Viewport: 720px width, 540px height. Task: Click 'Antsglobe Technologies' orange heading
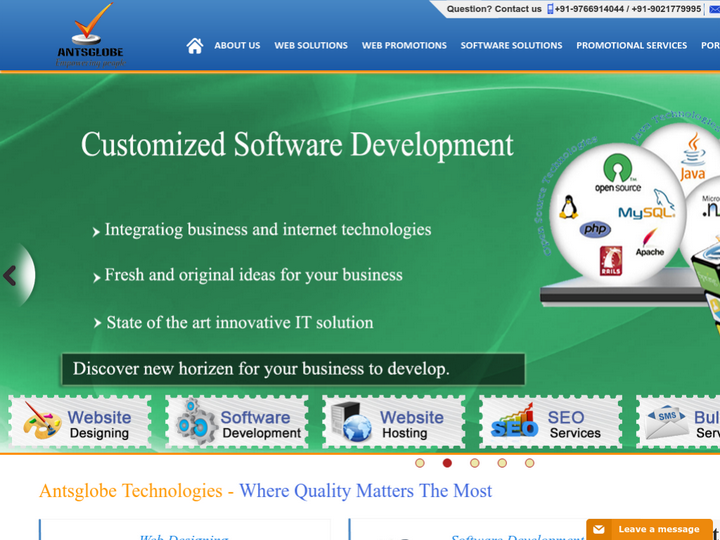click(131, 491)
